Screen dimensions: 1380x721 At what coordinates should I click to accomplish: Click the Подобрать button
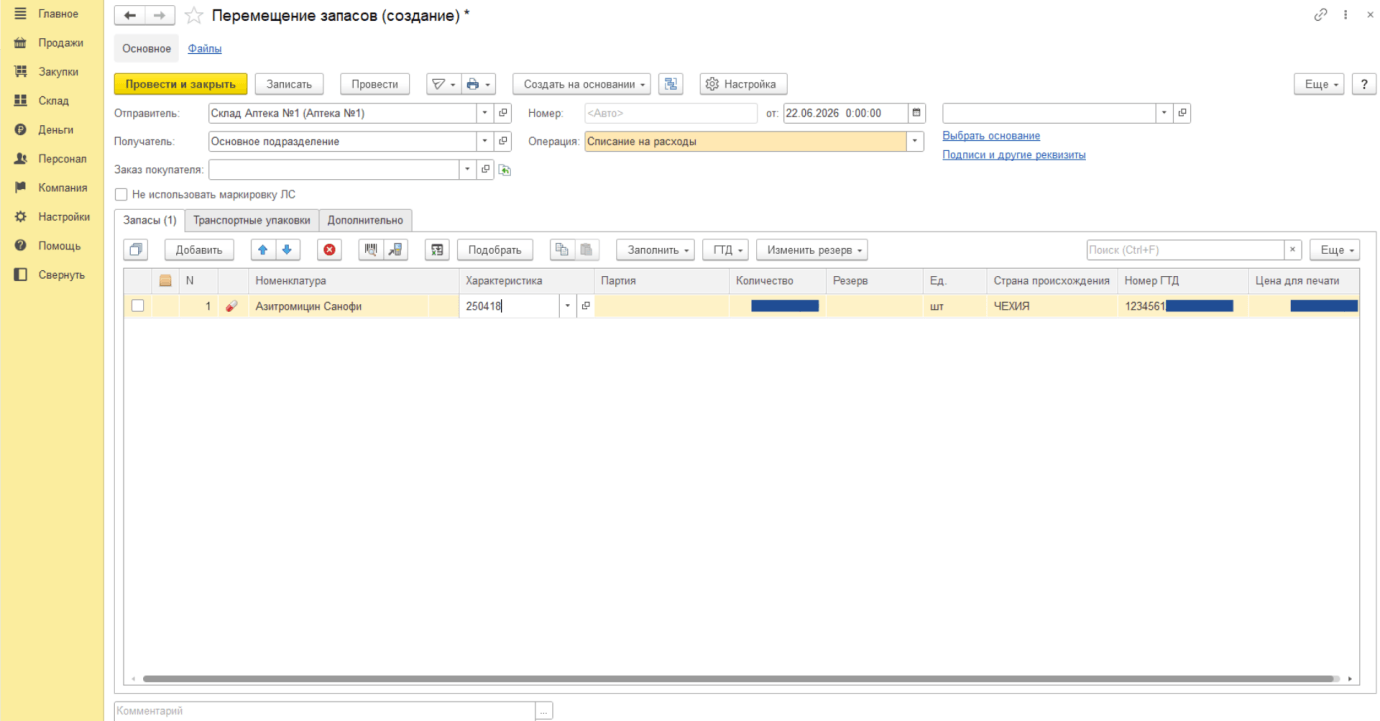[495, 250]
